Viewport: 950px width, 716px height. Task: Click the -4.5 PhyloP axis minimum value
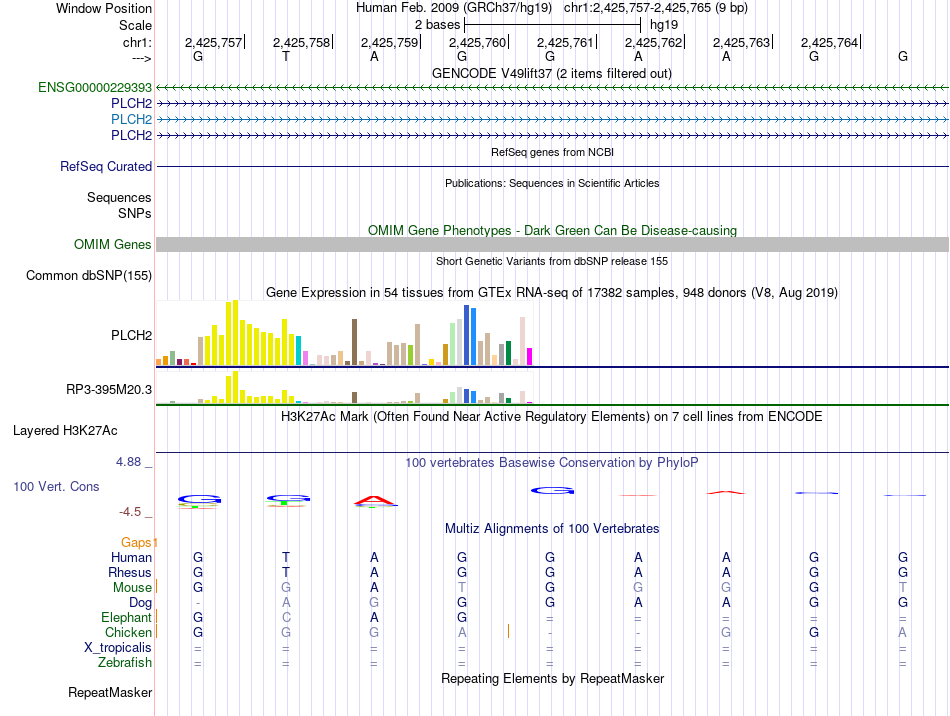click(x=130, y=512)
